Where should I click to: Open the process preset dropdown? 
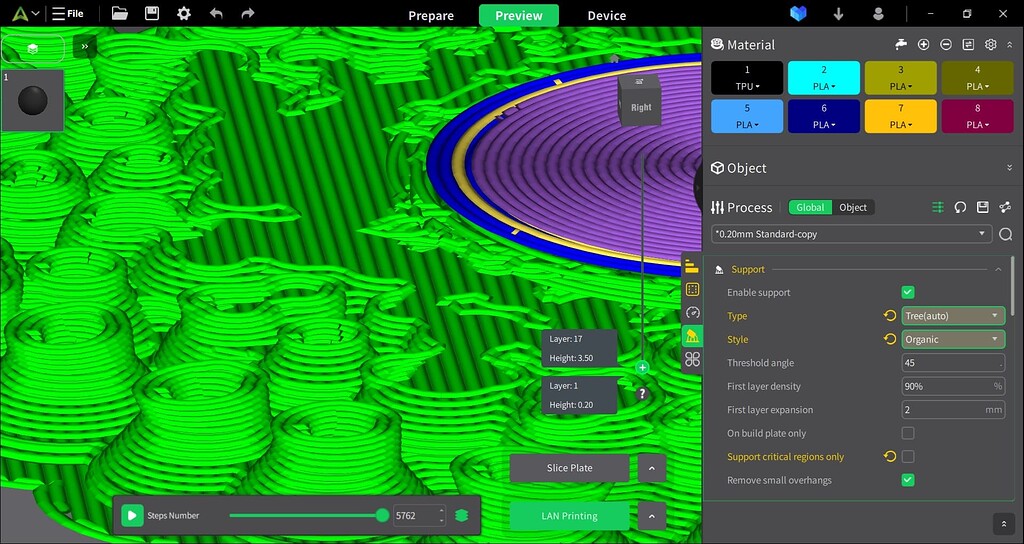coord(851,234)
